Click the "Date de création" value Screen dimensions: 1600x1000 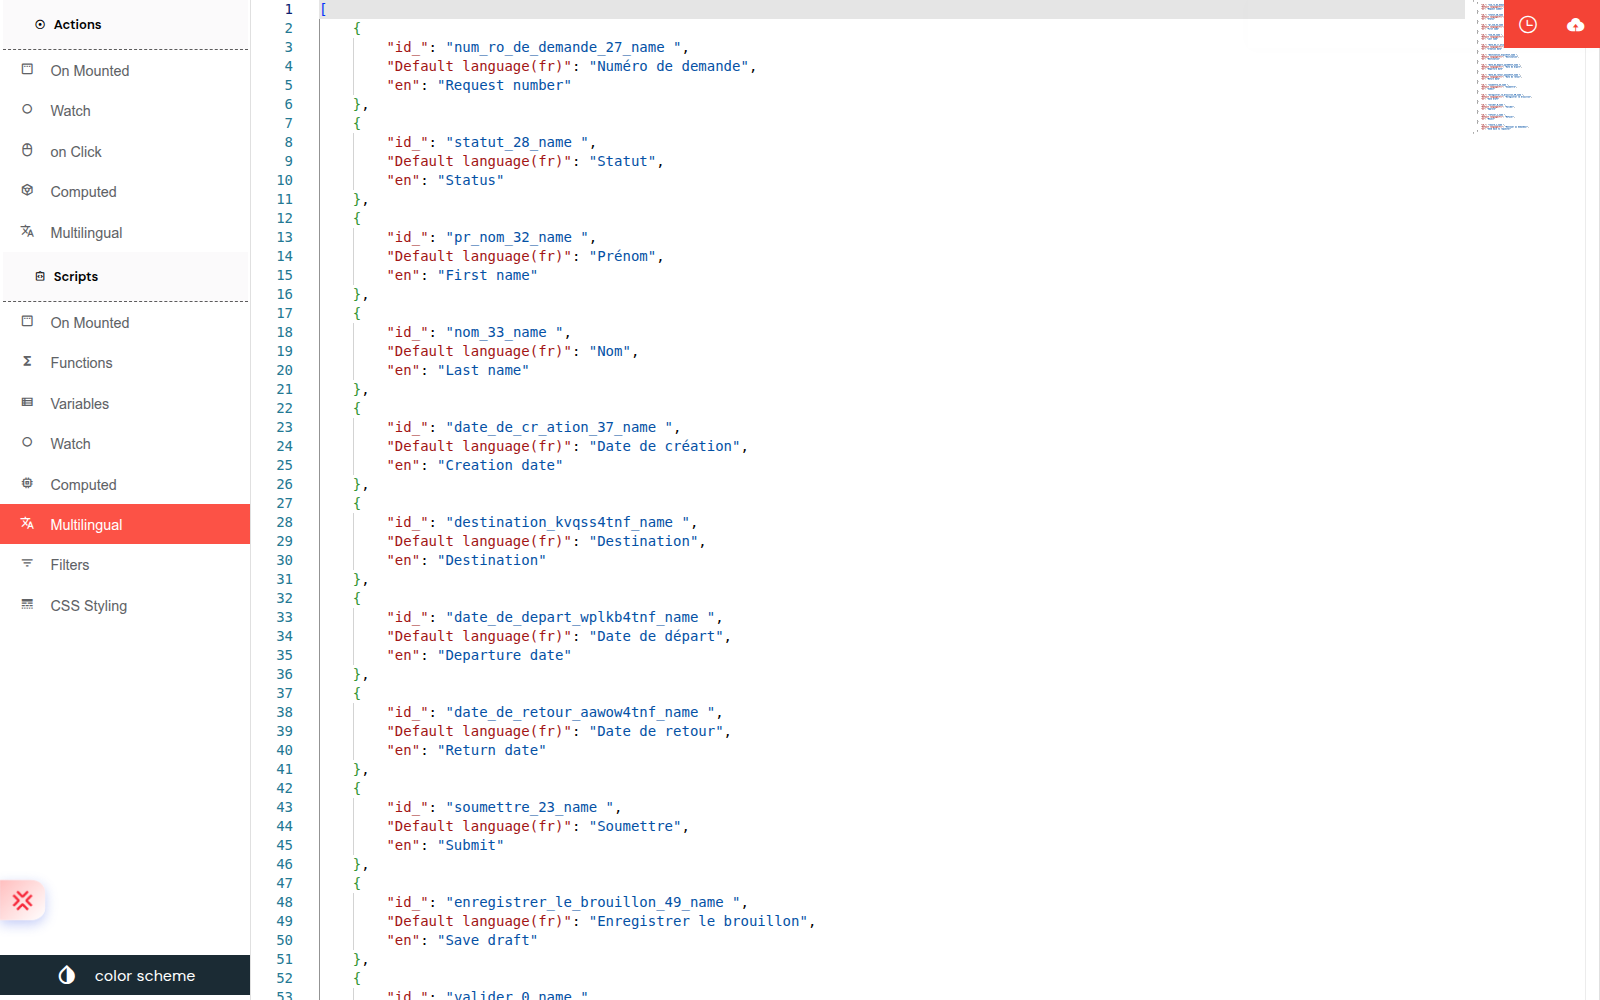coord(665,447)
